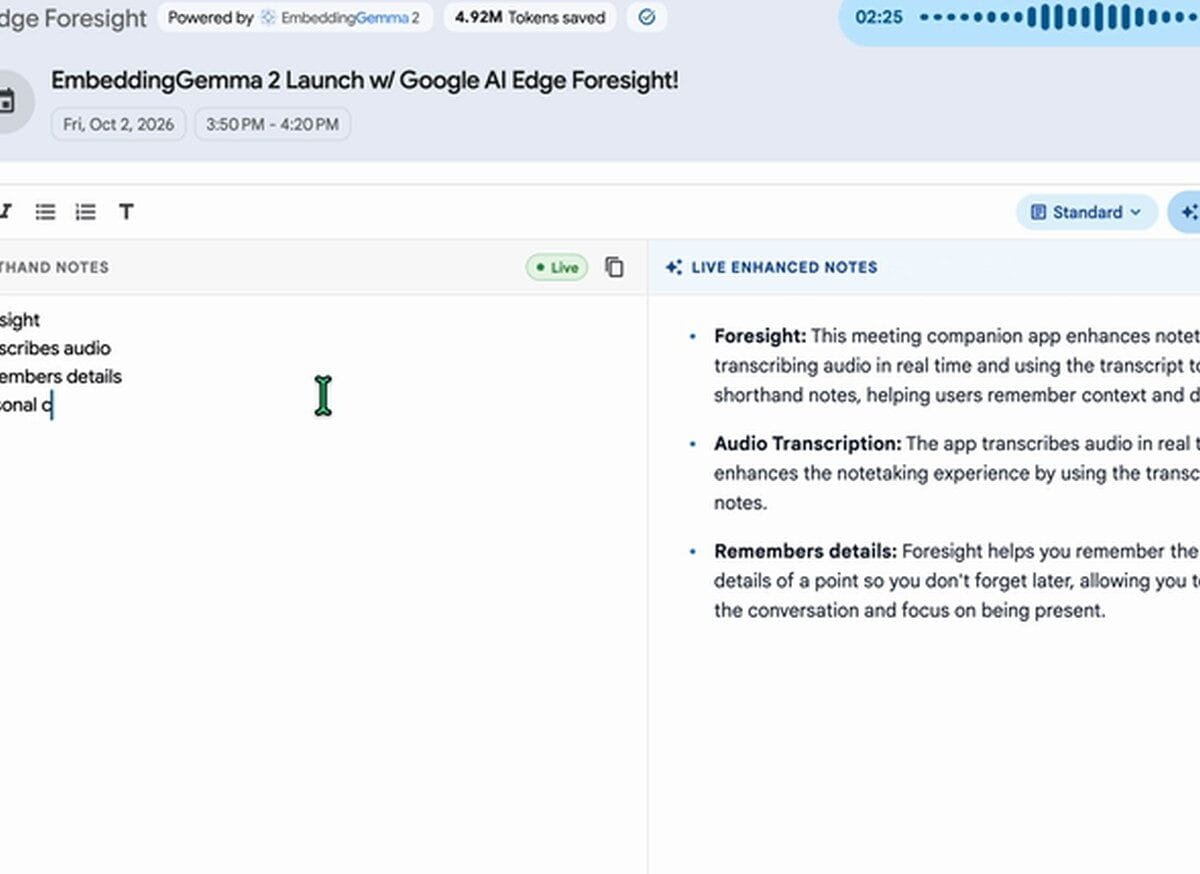Click the shorthand note line ending in 'sight'

coord(20,320)
